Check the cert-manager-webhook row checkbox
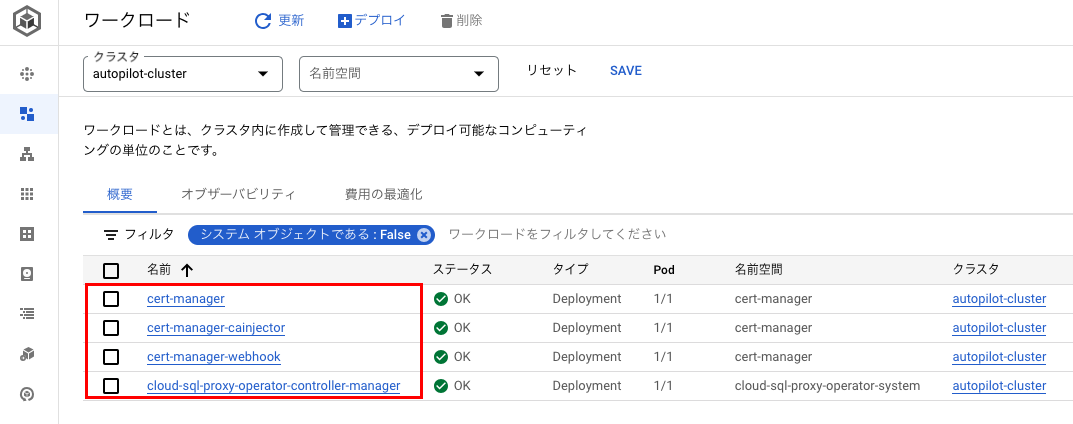The width and height of the screenshot is (1073, 424). (x=111, y=357)
